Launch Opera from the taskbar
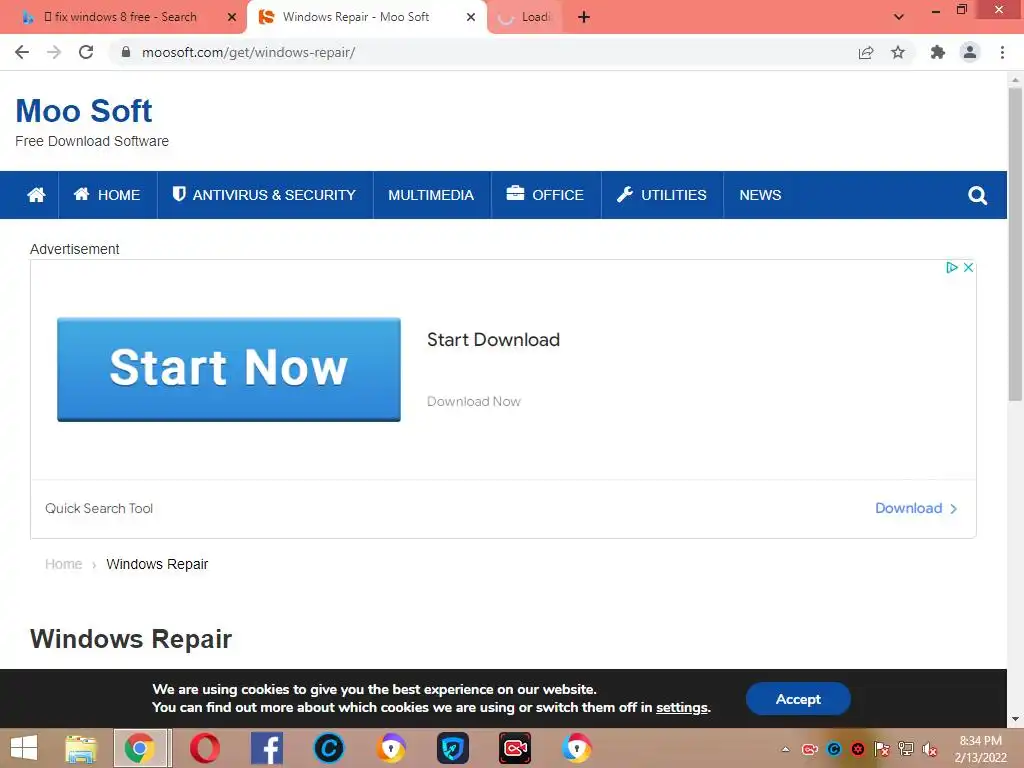This screenshot has width=1024, height=768. 204,748
